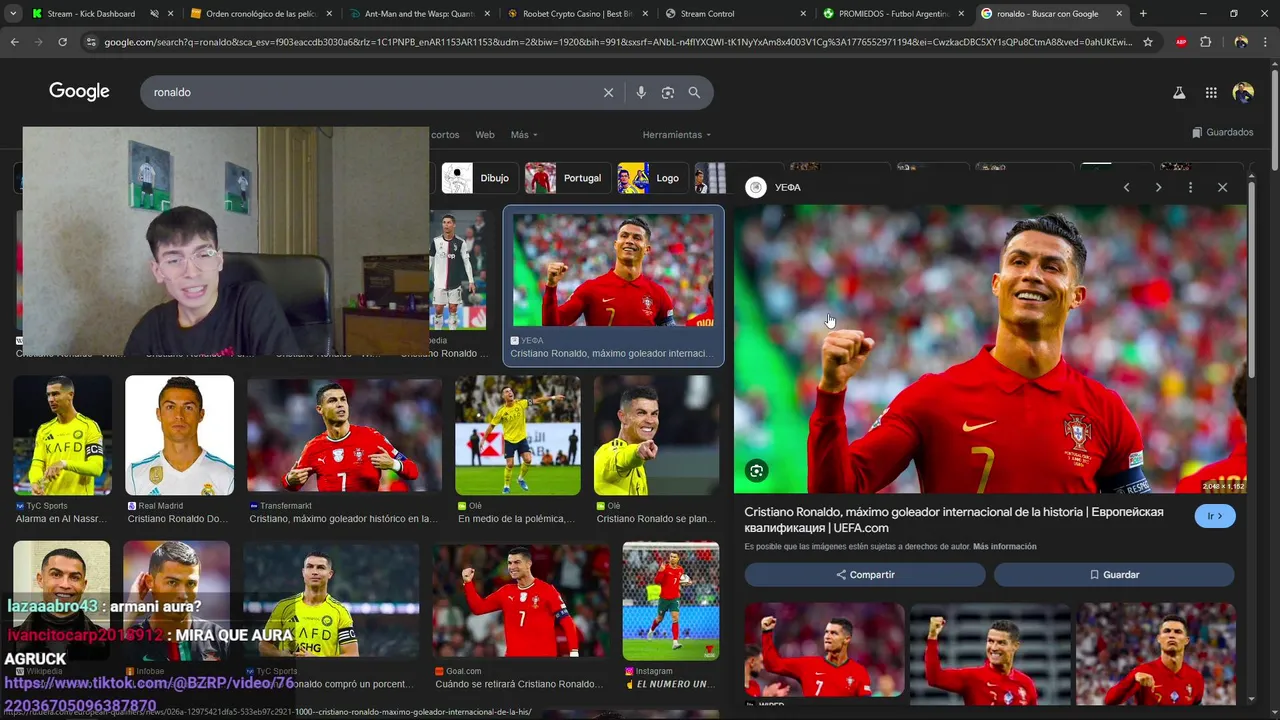The image size is (1280, 720).
Task: Open Google apps grid
Action: point(1211,92)
